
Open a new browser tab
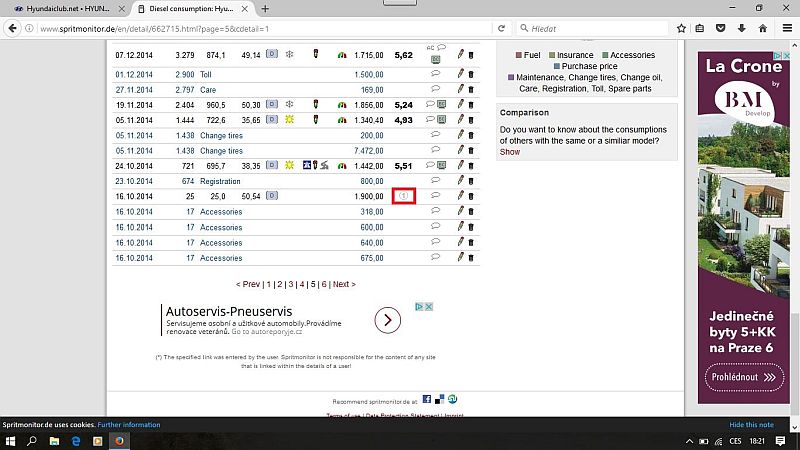(264, 8)
